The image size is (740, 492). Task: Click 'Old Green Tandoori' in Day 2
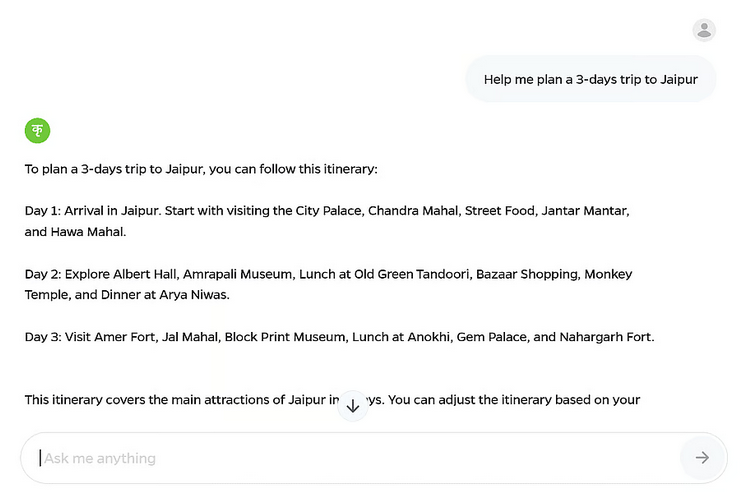412,274
